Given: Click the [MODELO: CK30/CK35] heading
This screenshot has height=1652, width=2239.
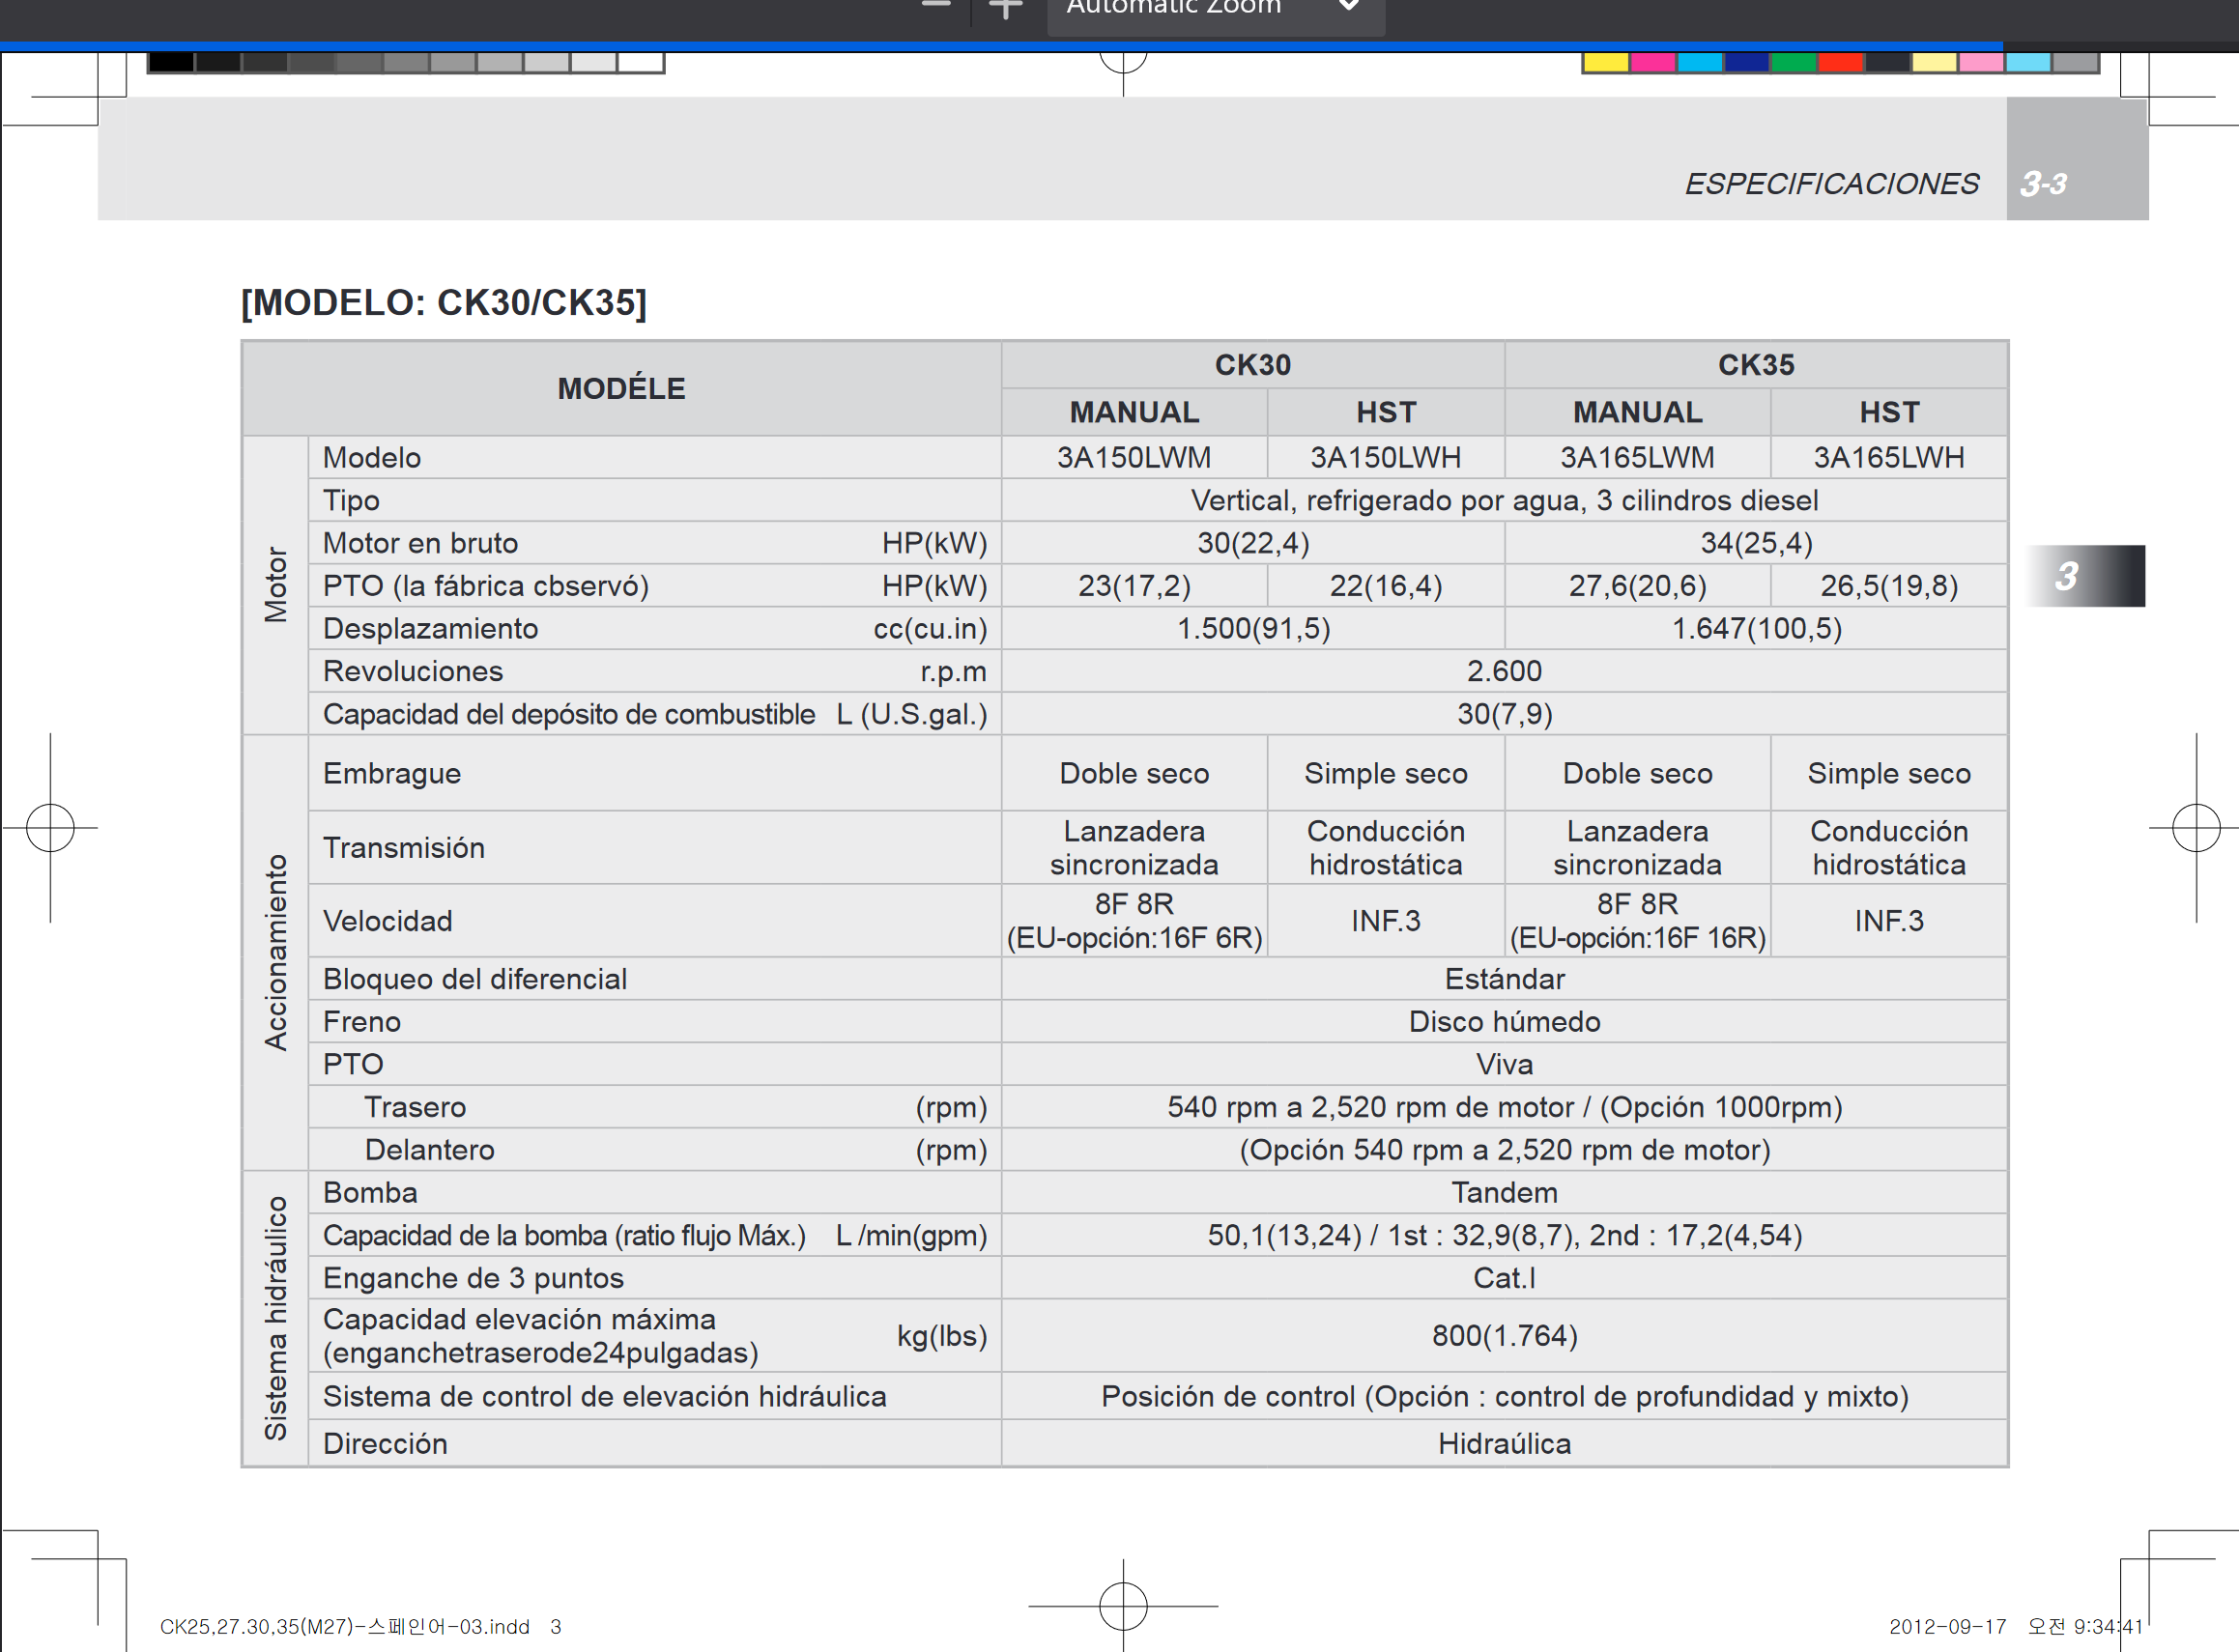Looking at the screenshot, I should (x=444, y=303).
